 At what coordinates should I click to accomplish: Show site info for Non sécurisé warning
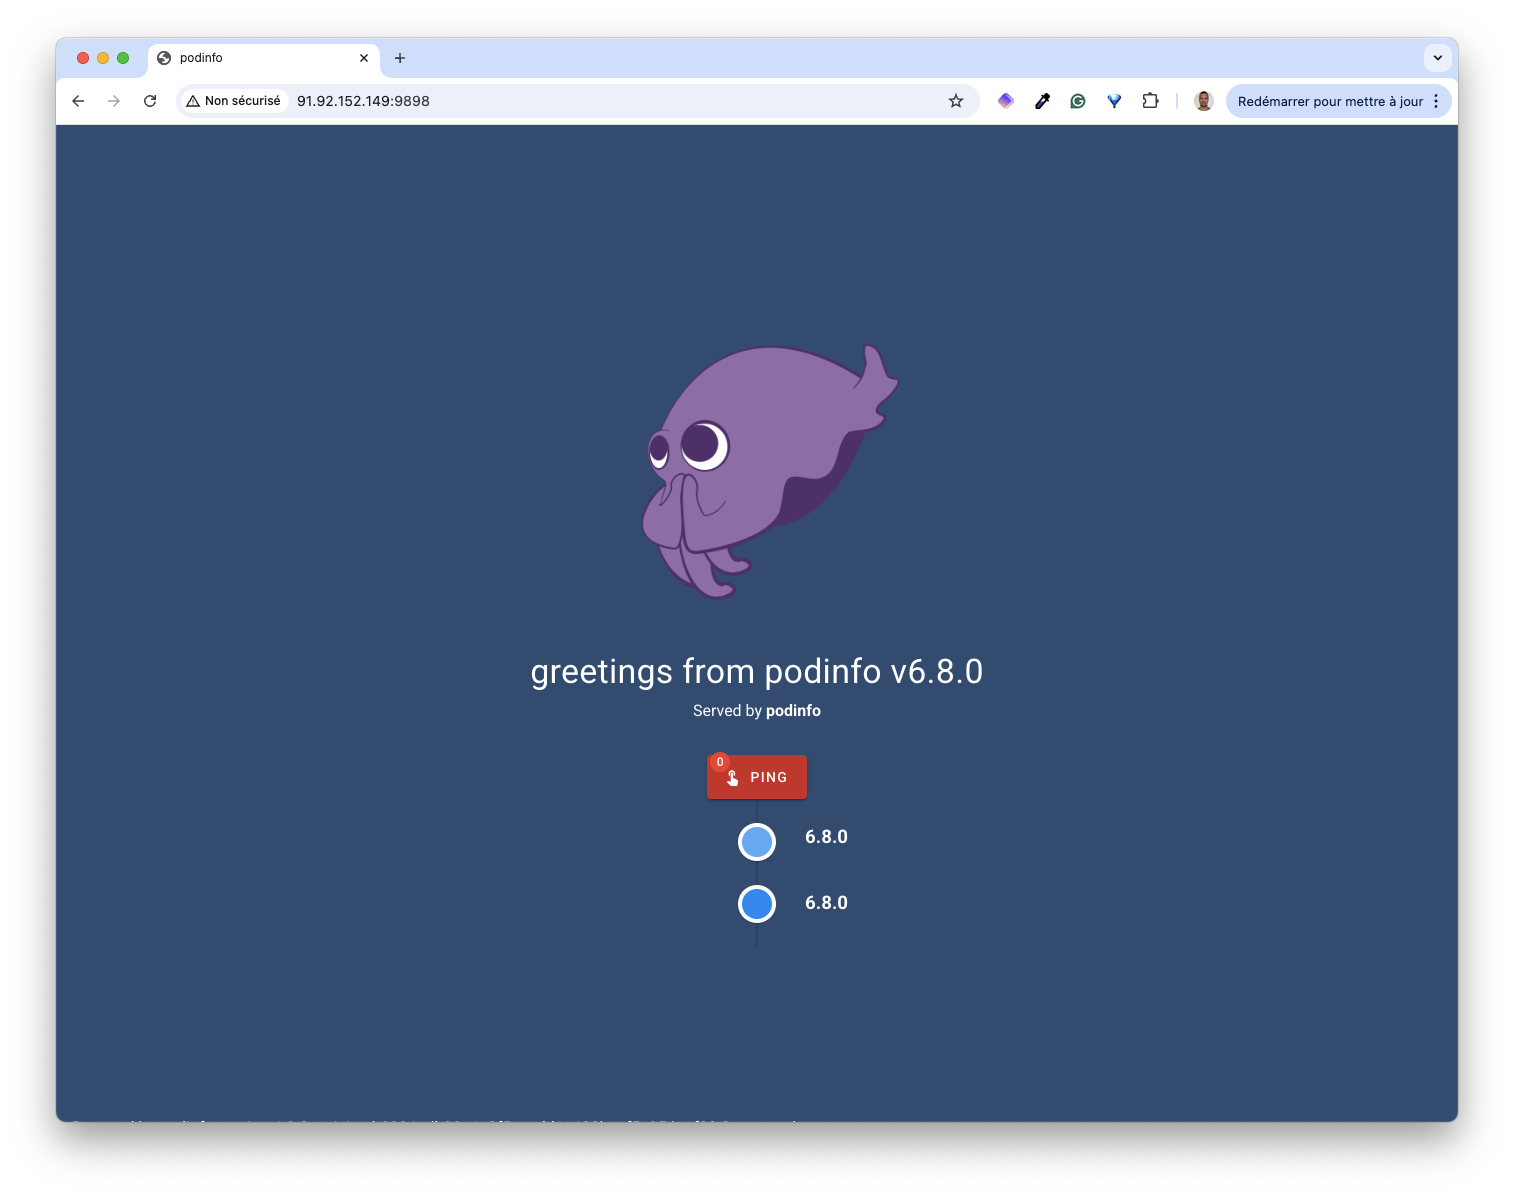pos(234,101)
